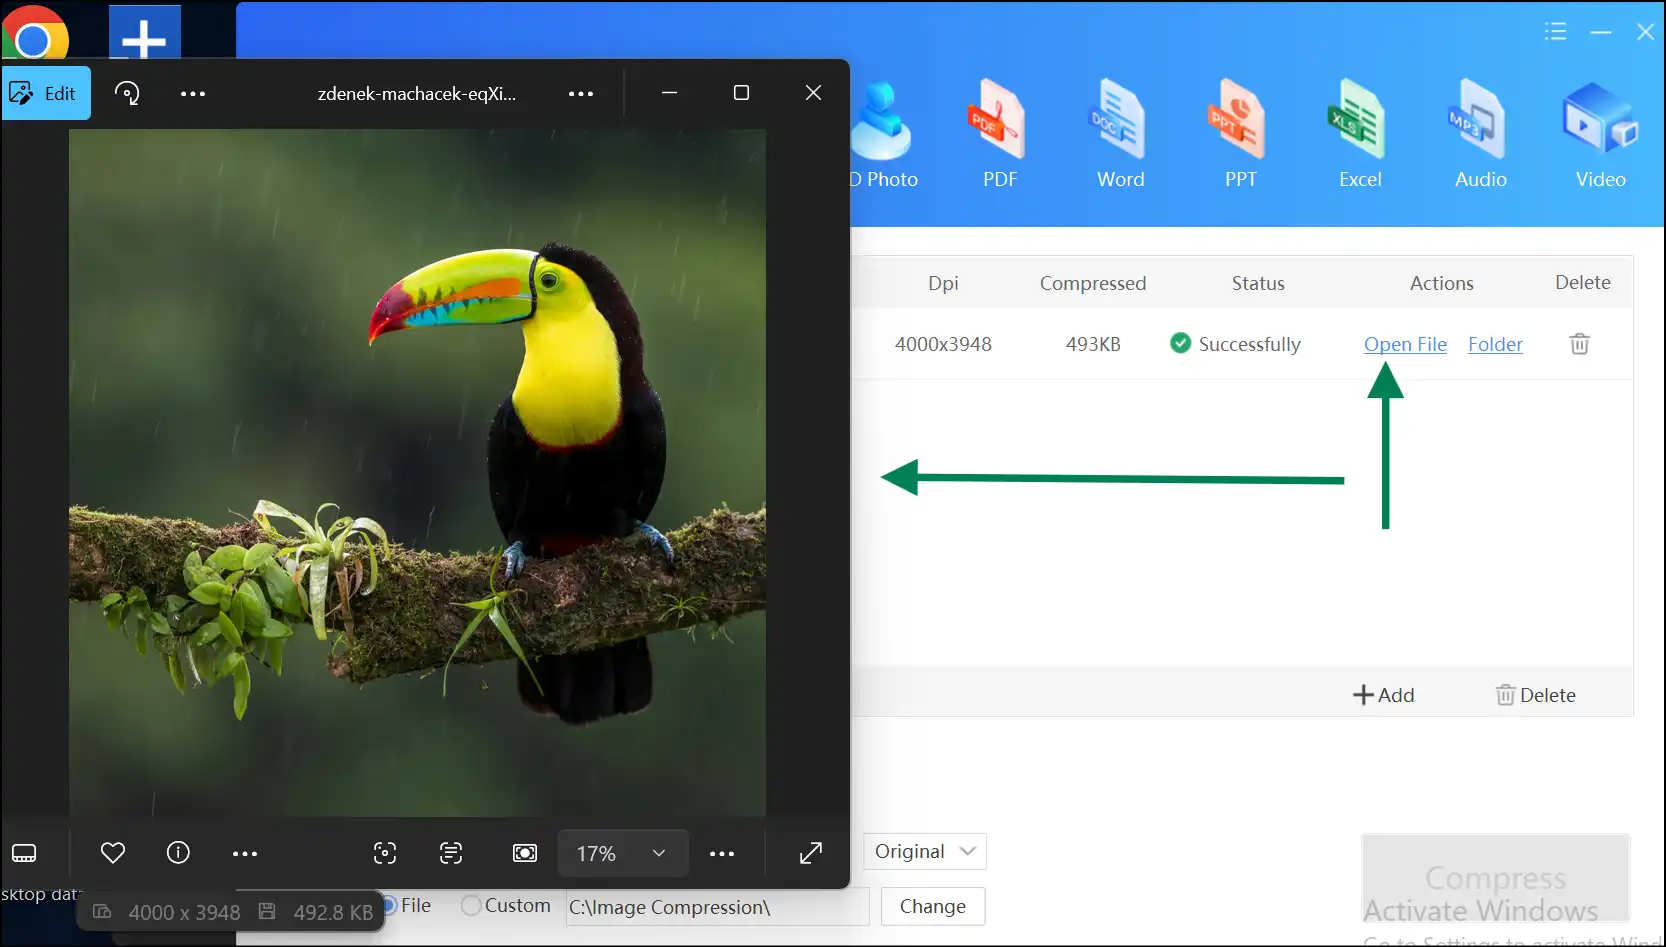This screenshot has width=1666, height=947.
Task: Click the 492.8 KB file size label
Action: click(x=333, y=912)
